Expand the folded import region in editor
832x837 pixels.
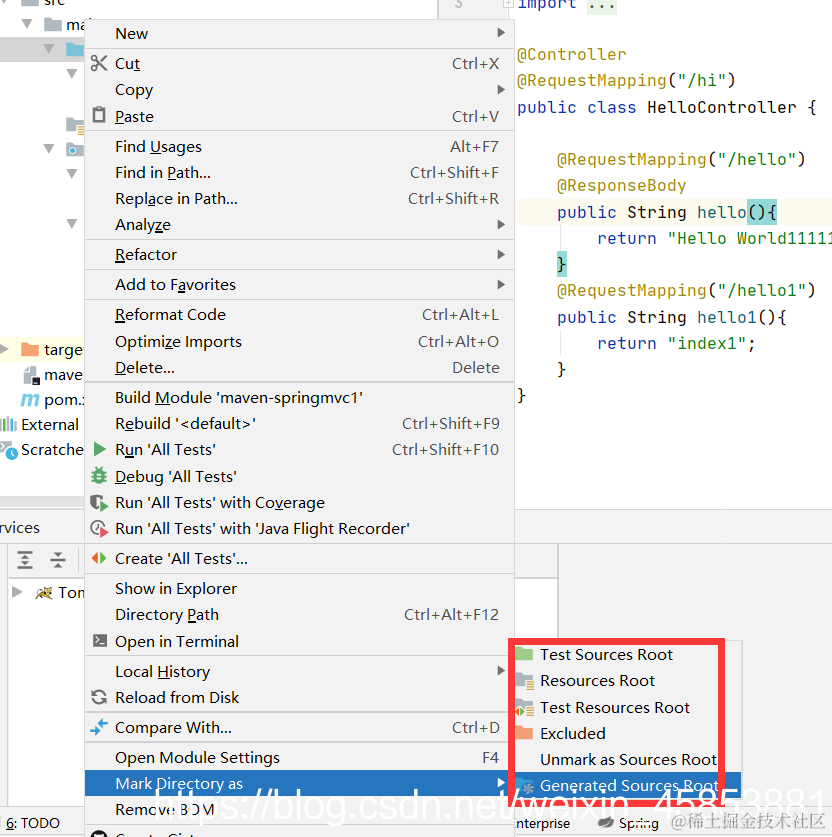coord(508,4)
